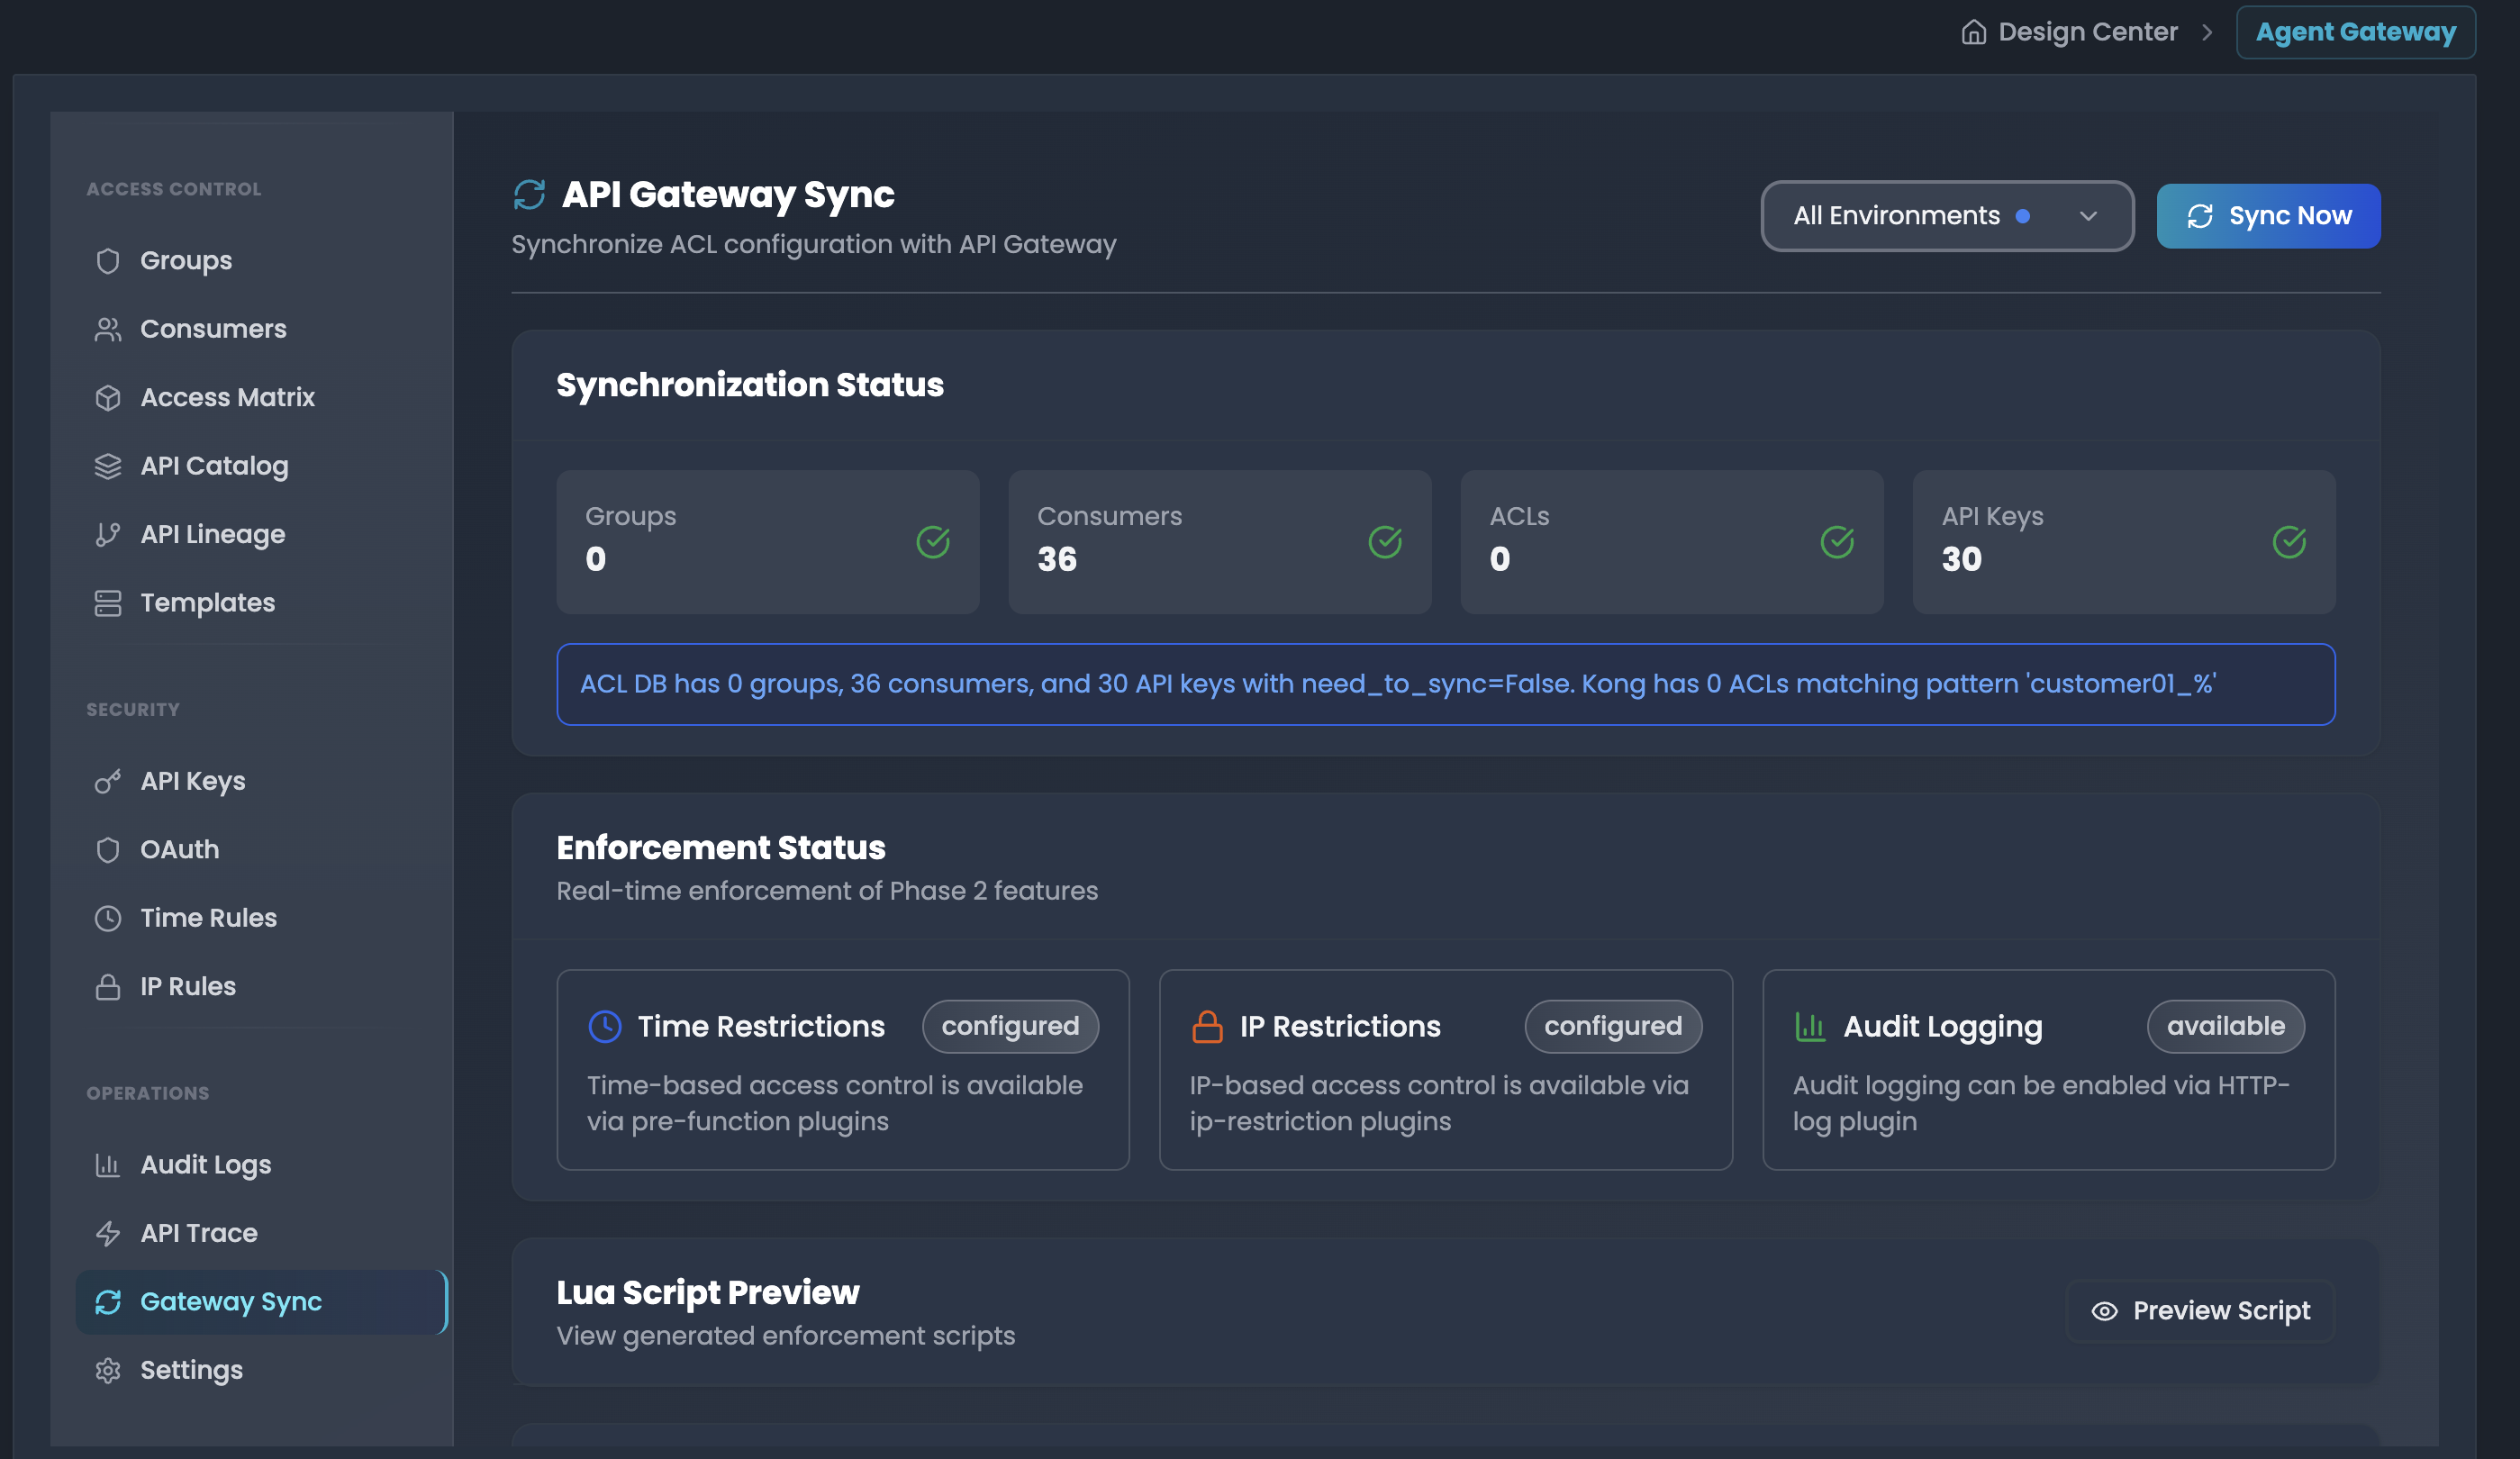Viewport: 2520px width, 1459px height.
Task: Open Time Rules in sidebar
Action: pyautogui.click(x=261, y=918)
